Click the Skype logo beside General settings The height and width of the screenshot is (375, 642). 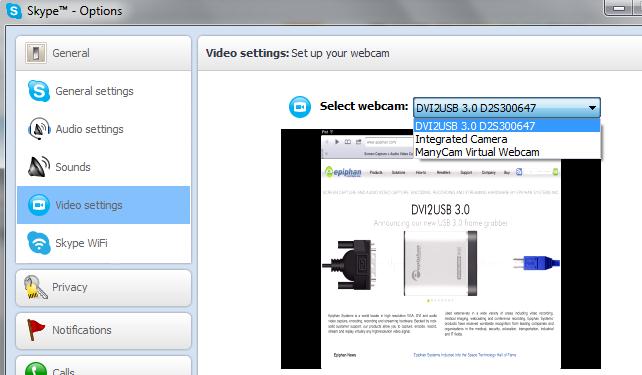coord(38,91)
